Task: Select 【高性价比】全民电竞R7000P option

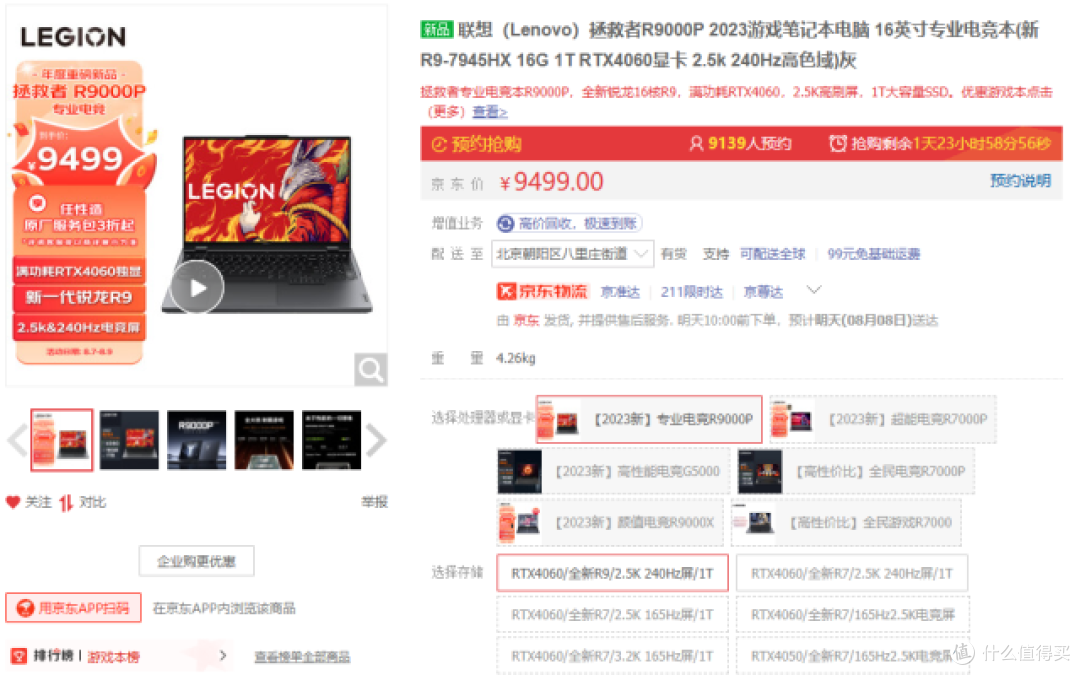Action: coord(856,471)
